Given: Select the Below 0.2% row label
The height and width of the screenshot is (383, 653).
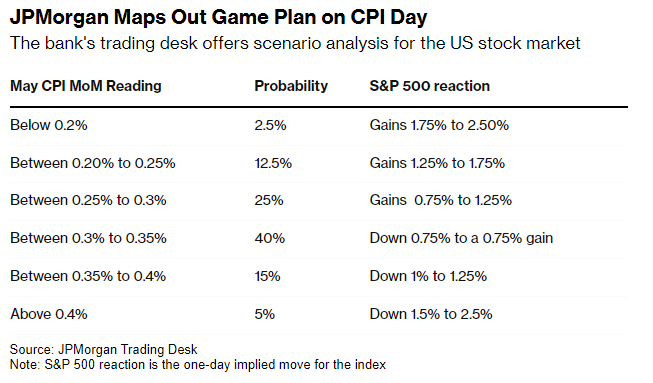Looking at the screenshot, I should (49, 125).
